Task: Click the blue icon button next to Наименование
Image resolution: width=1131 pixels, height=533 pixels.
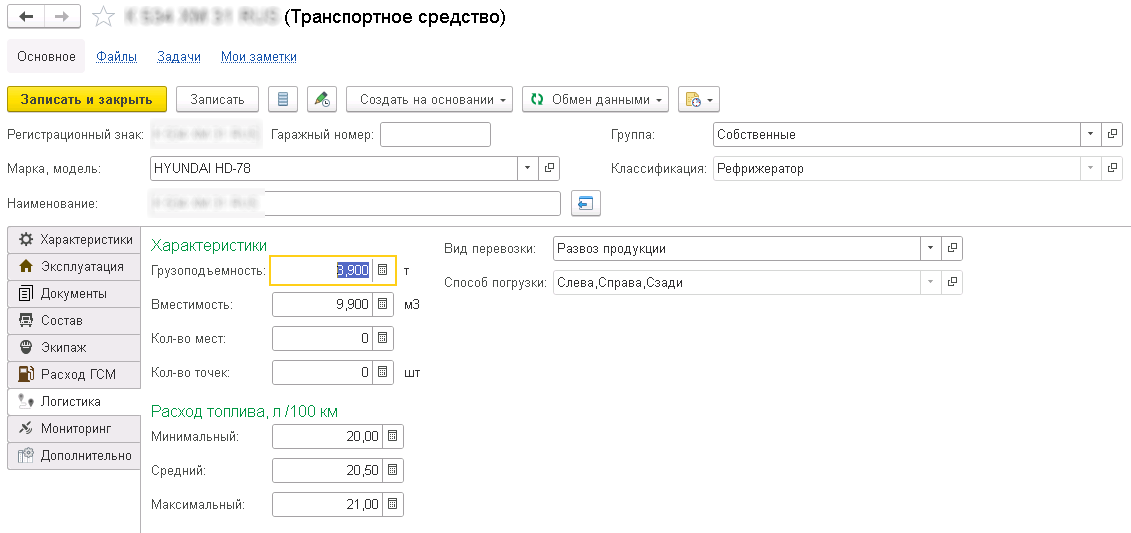Action: coord(586,203)
